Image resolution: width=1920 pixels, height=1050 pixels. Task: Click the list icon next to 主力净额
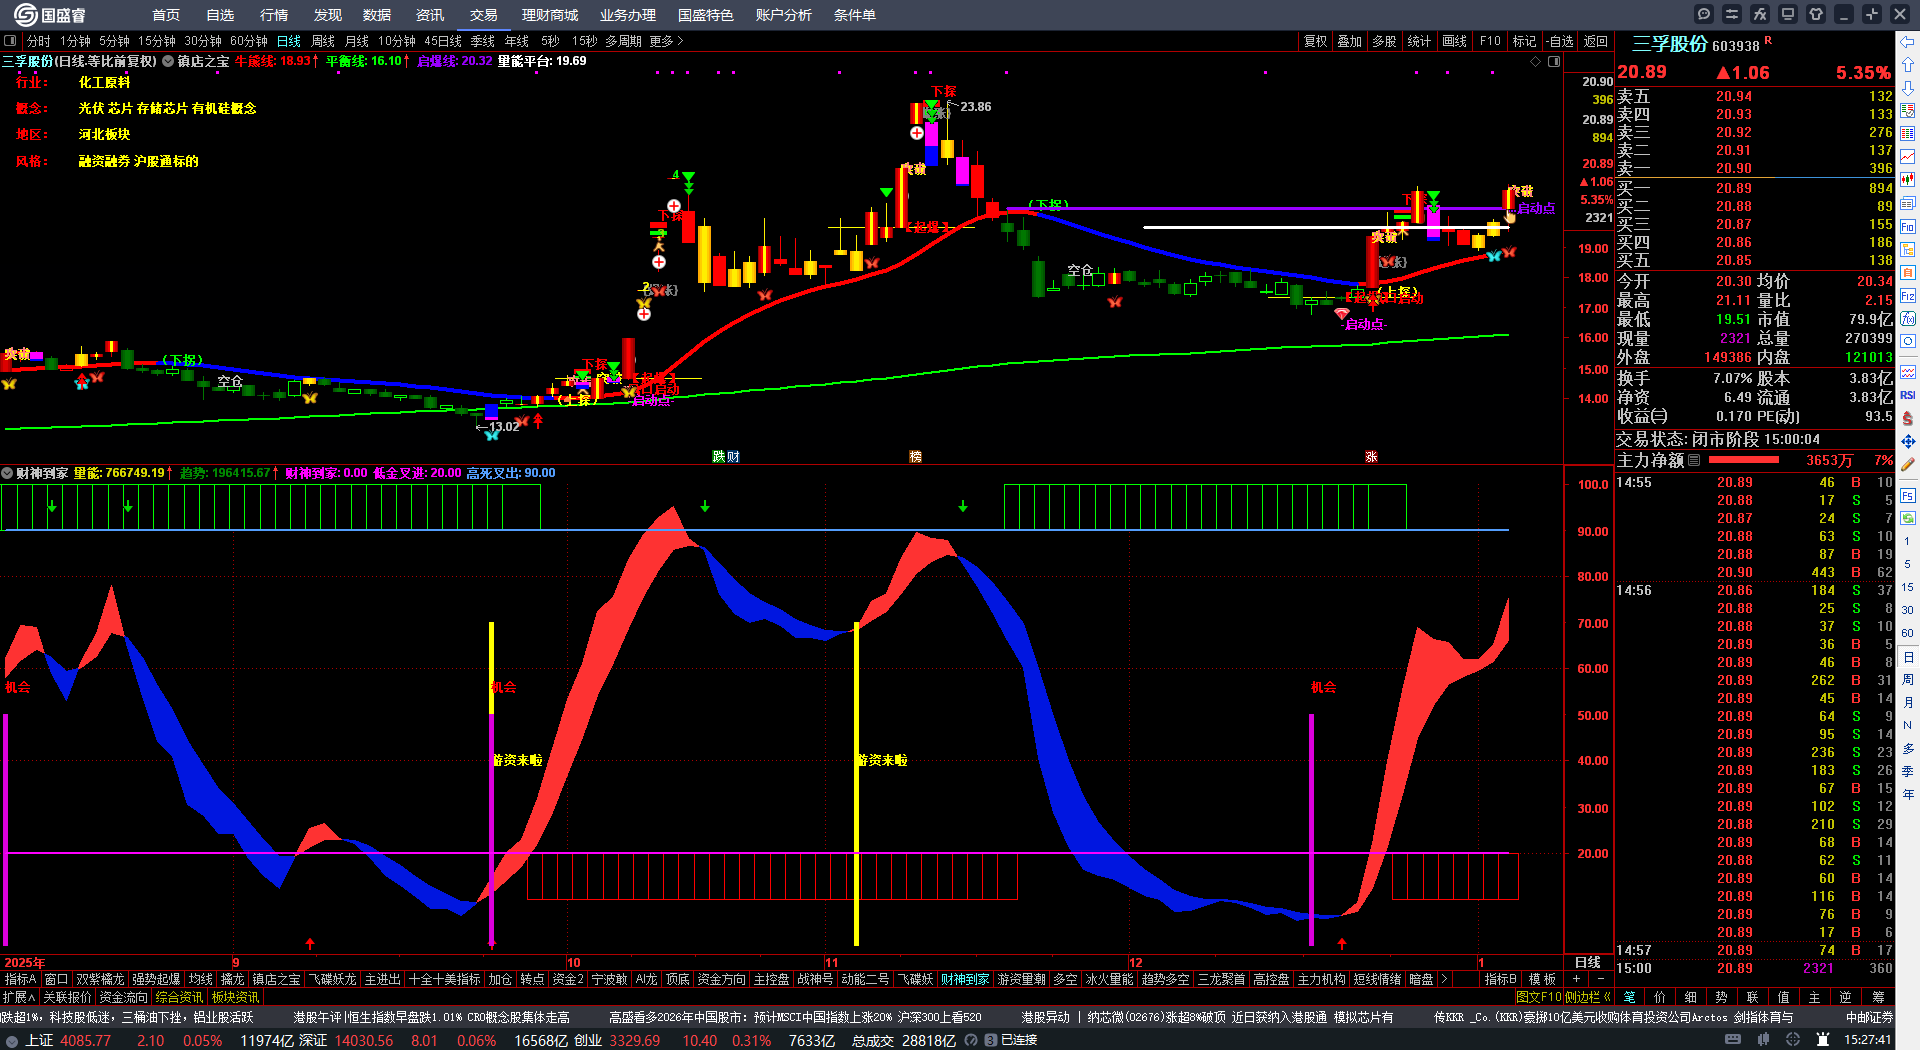click(1694, 461)
